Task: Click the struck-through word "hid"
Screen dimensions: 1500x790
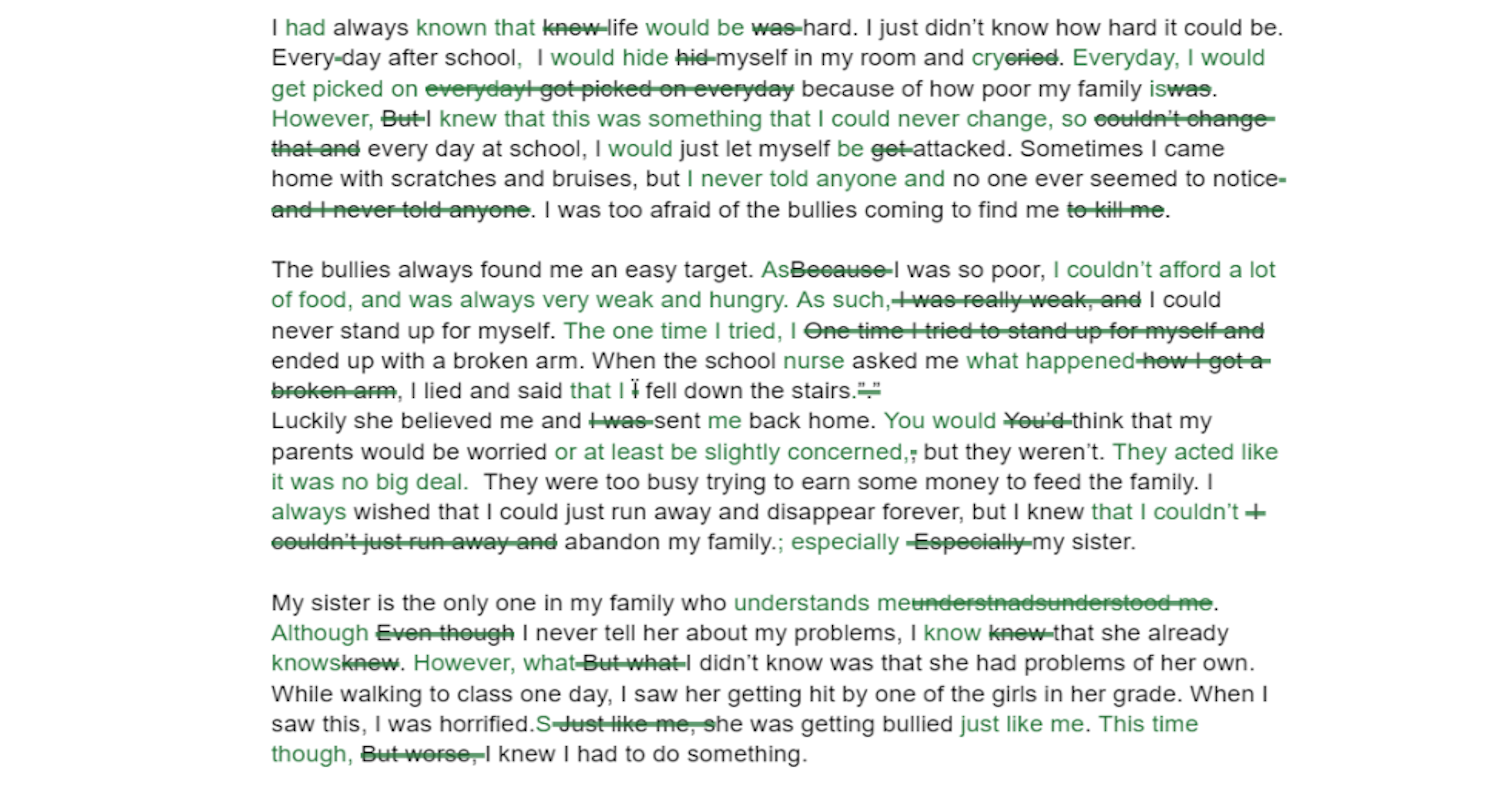Action: [693, 58]
